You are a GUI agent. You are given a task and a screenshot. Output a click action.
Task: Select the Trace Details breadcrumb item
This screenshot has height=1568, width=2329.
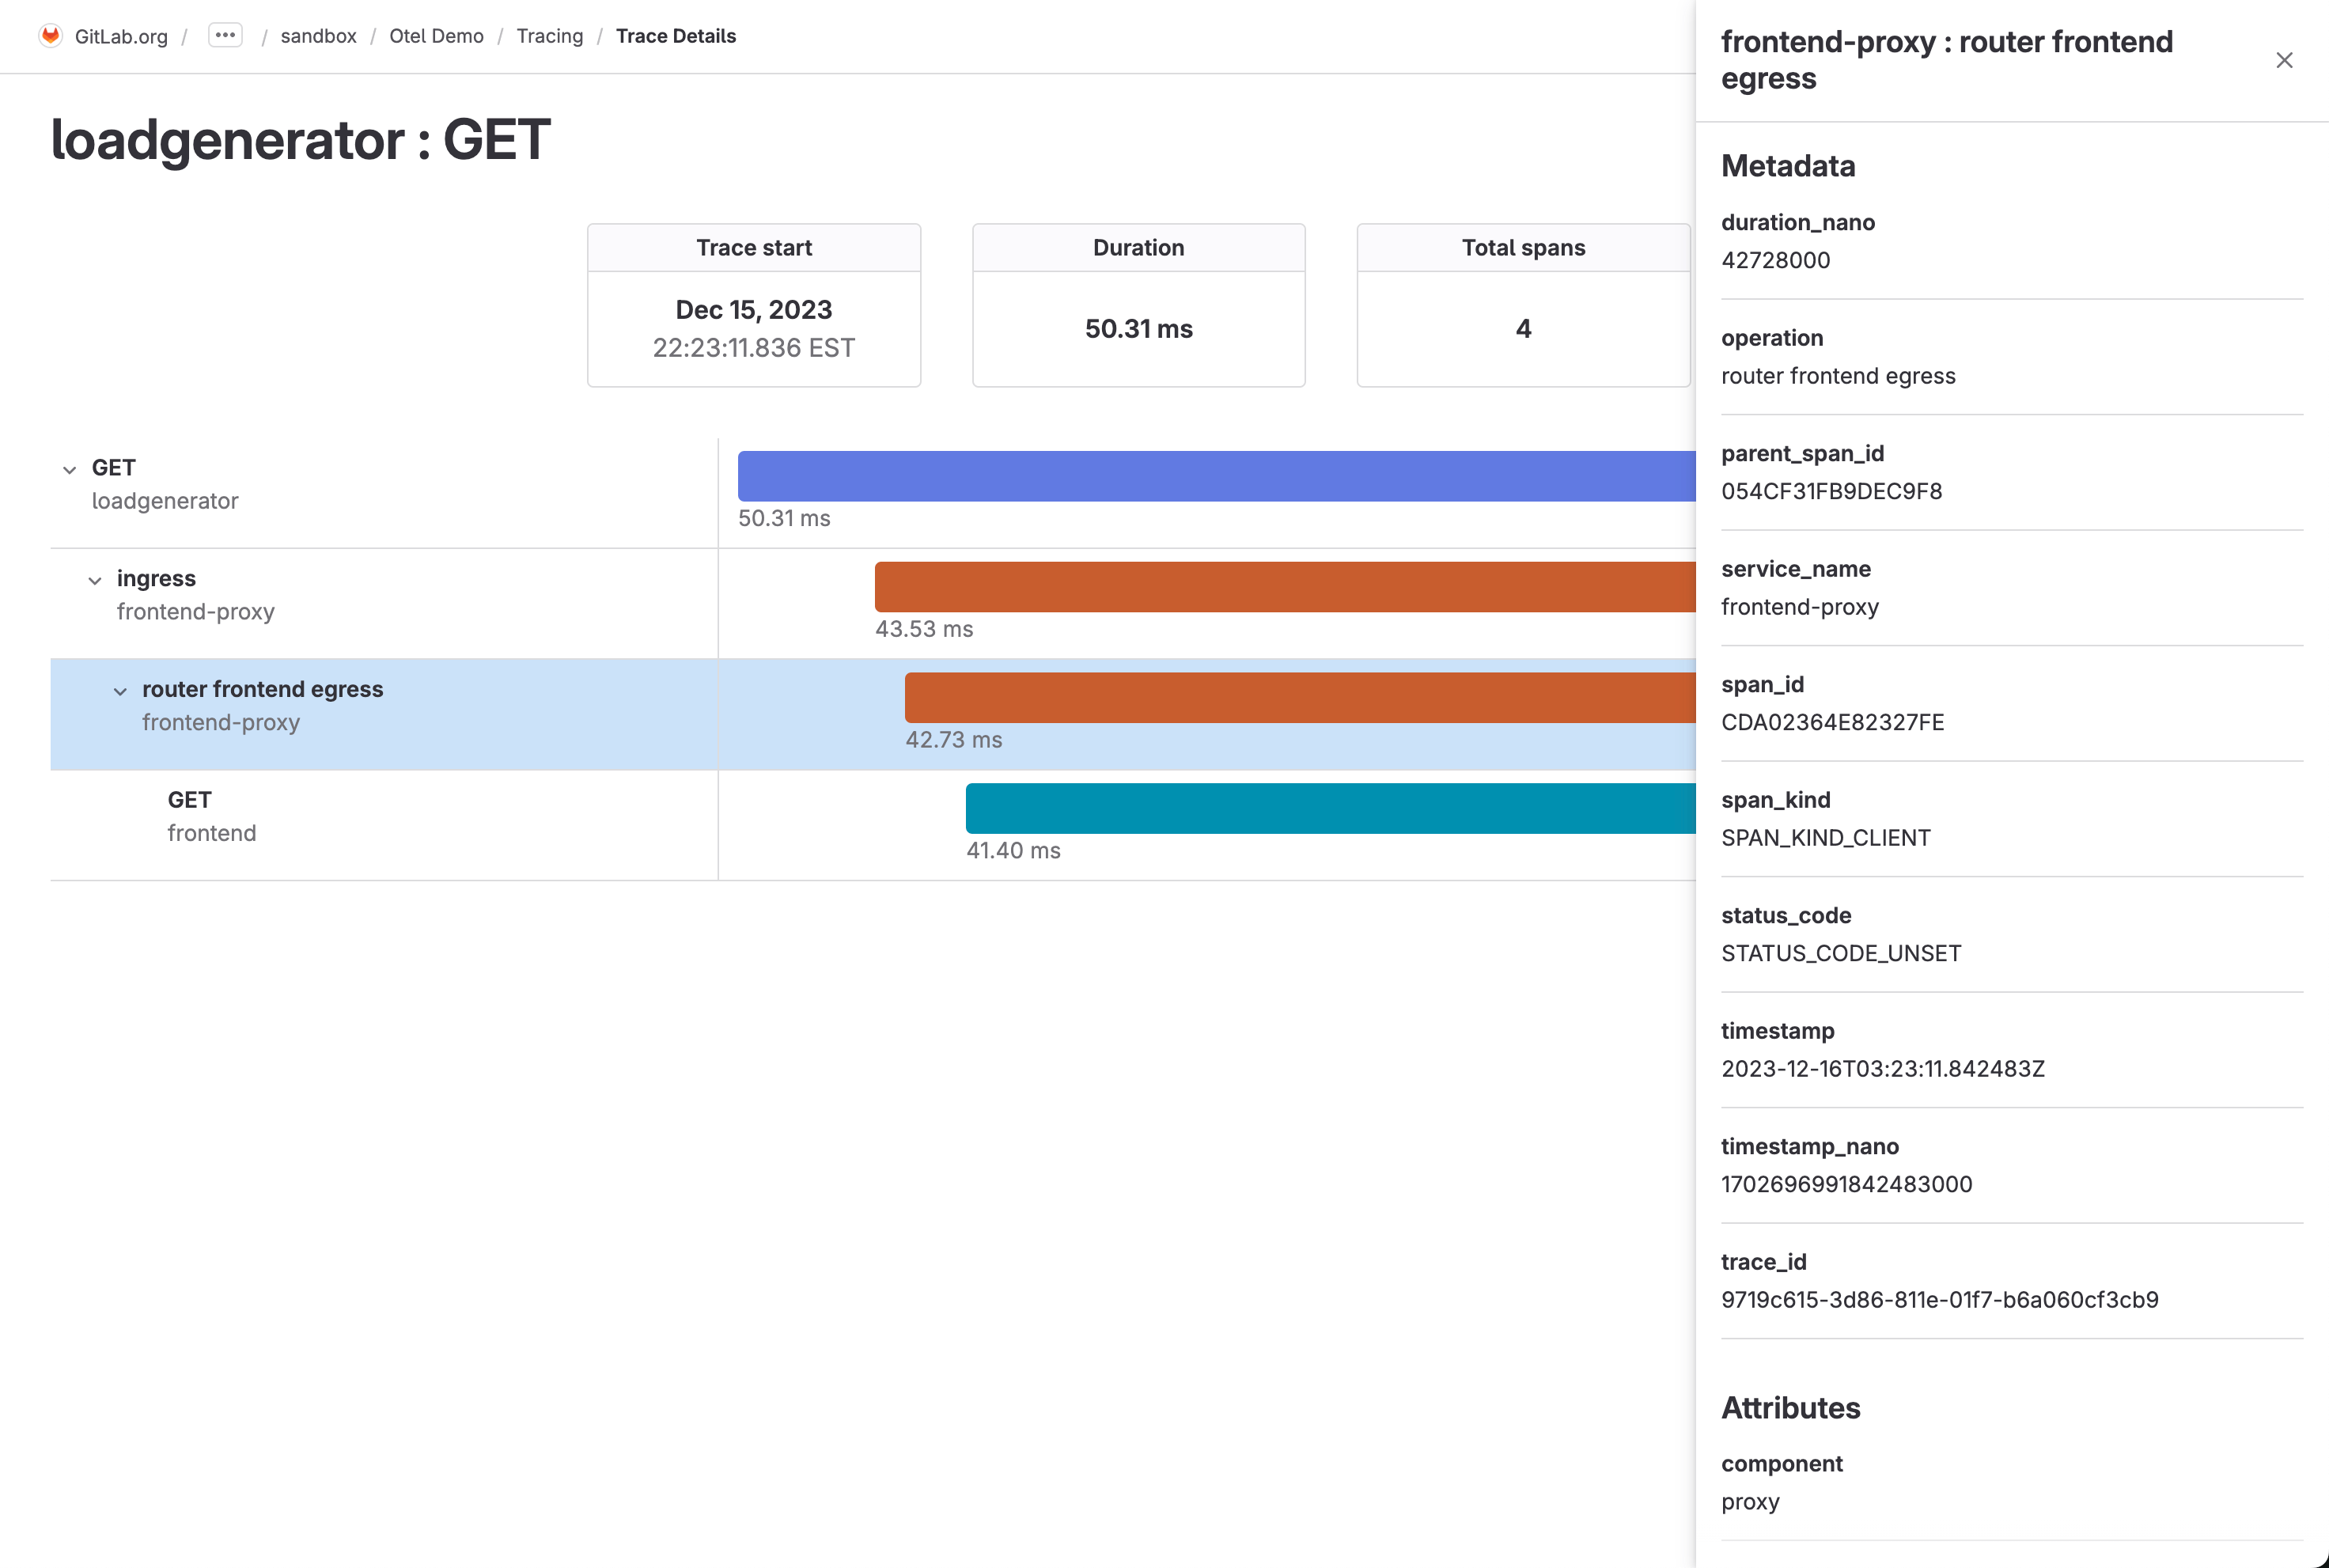(676, 36)
